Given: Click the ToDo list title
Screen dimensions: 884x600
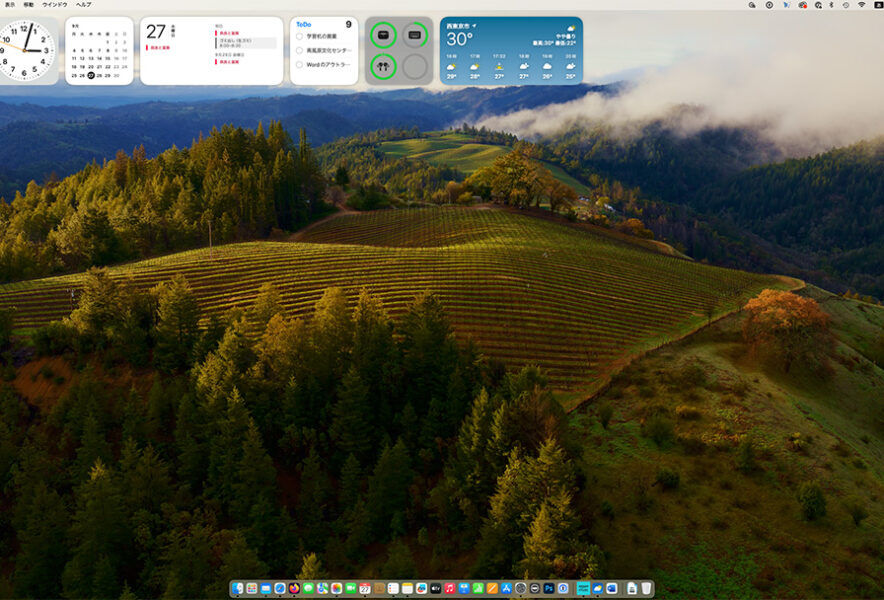Looking at the screenshot, I should [303, 25].
